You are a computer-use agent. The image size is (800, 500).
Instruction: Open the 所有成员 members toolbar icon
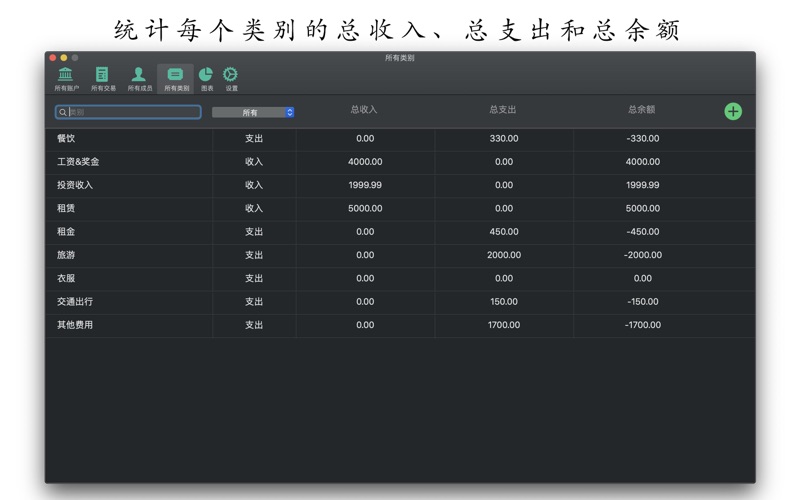(139, 79)
